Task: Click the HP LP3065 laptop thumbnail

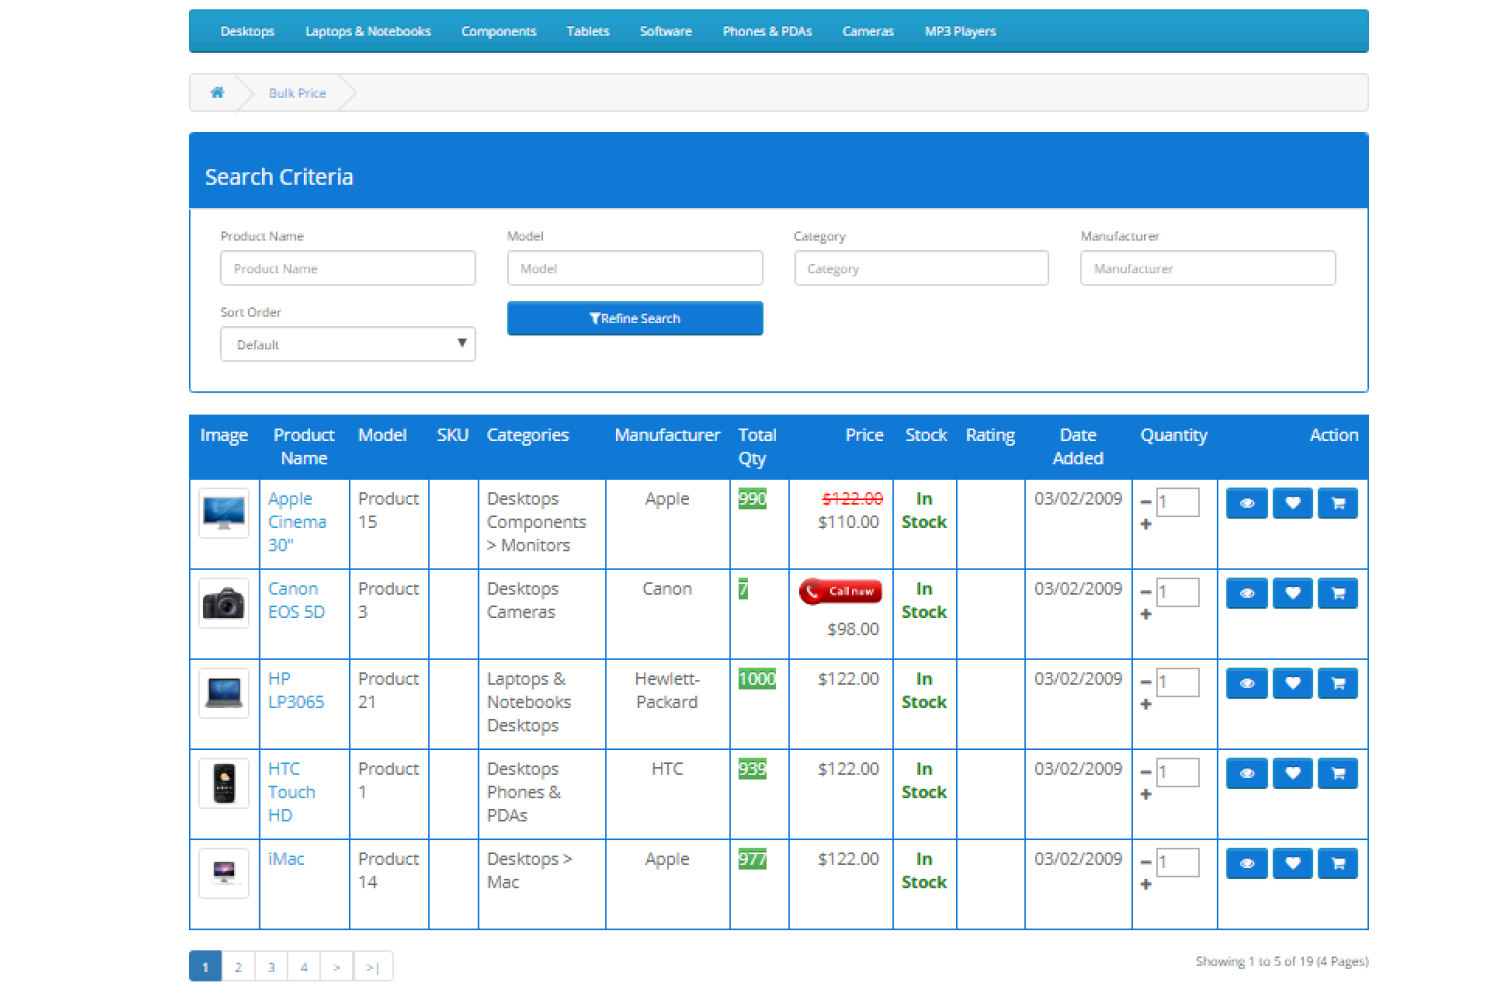Action: [224, 693]
